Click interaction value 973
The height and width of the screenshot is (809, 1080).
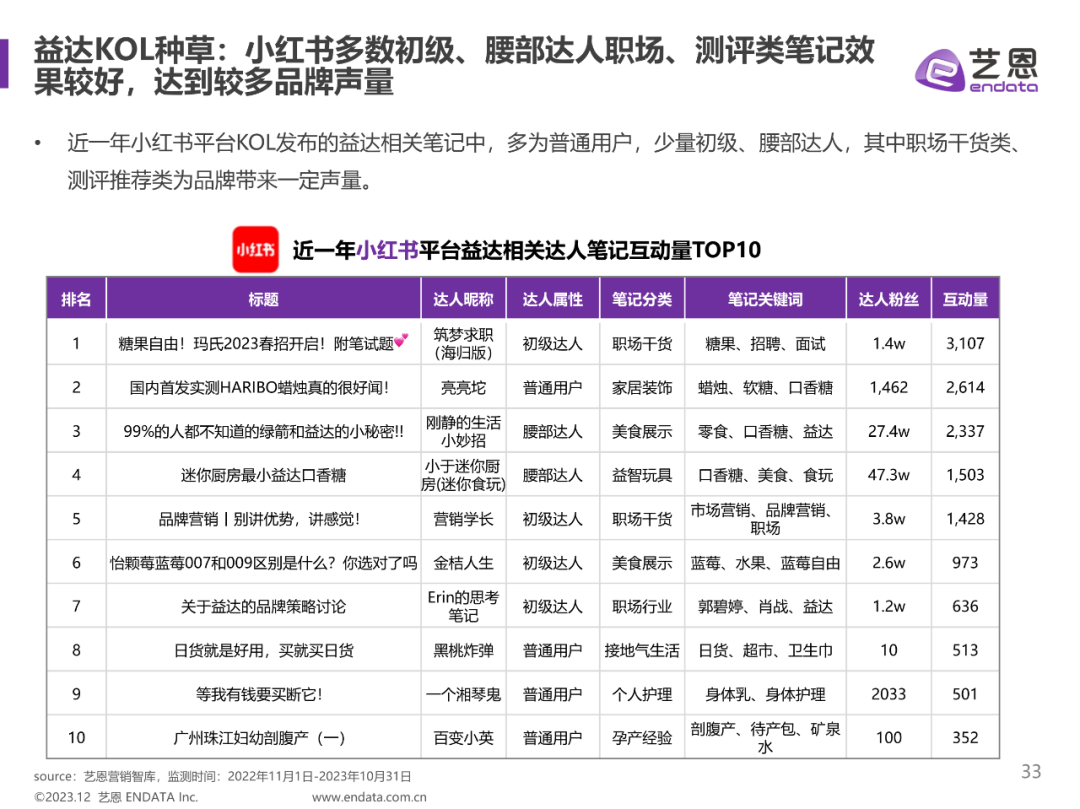pyautogui.click(x=965, y=563)
